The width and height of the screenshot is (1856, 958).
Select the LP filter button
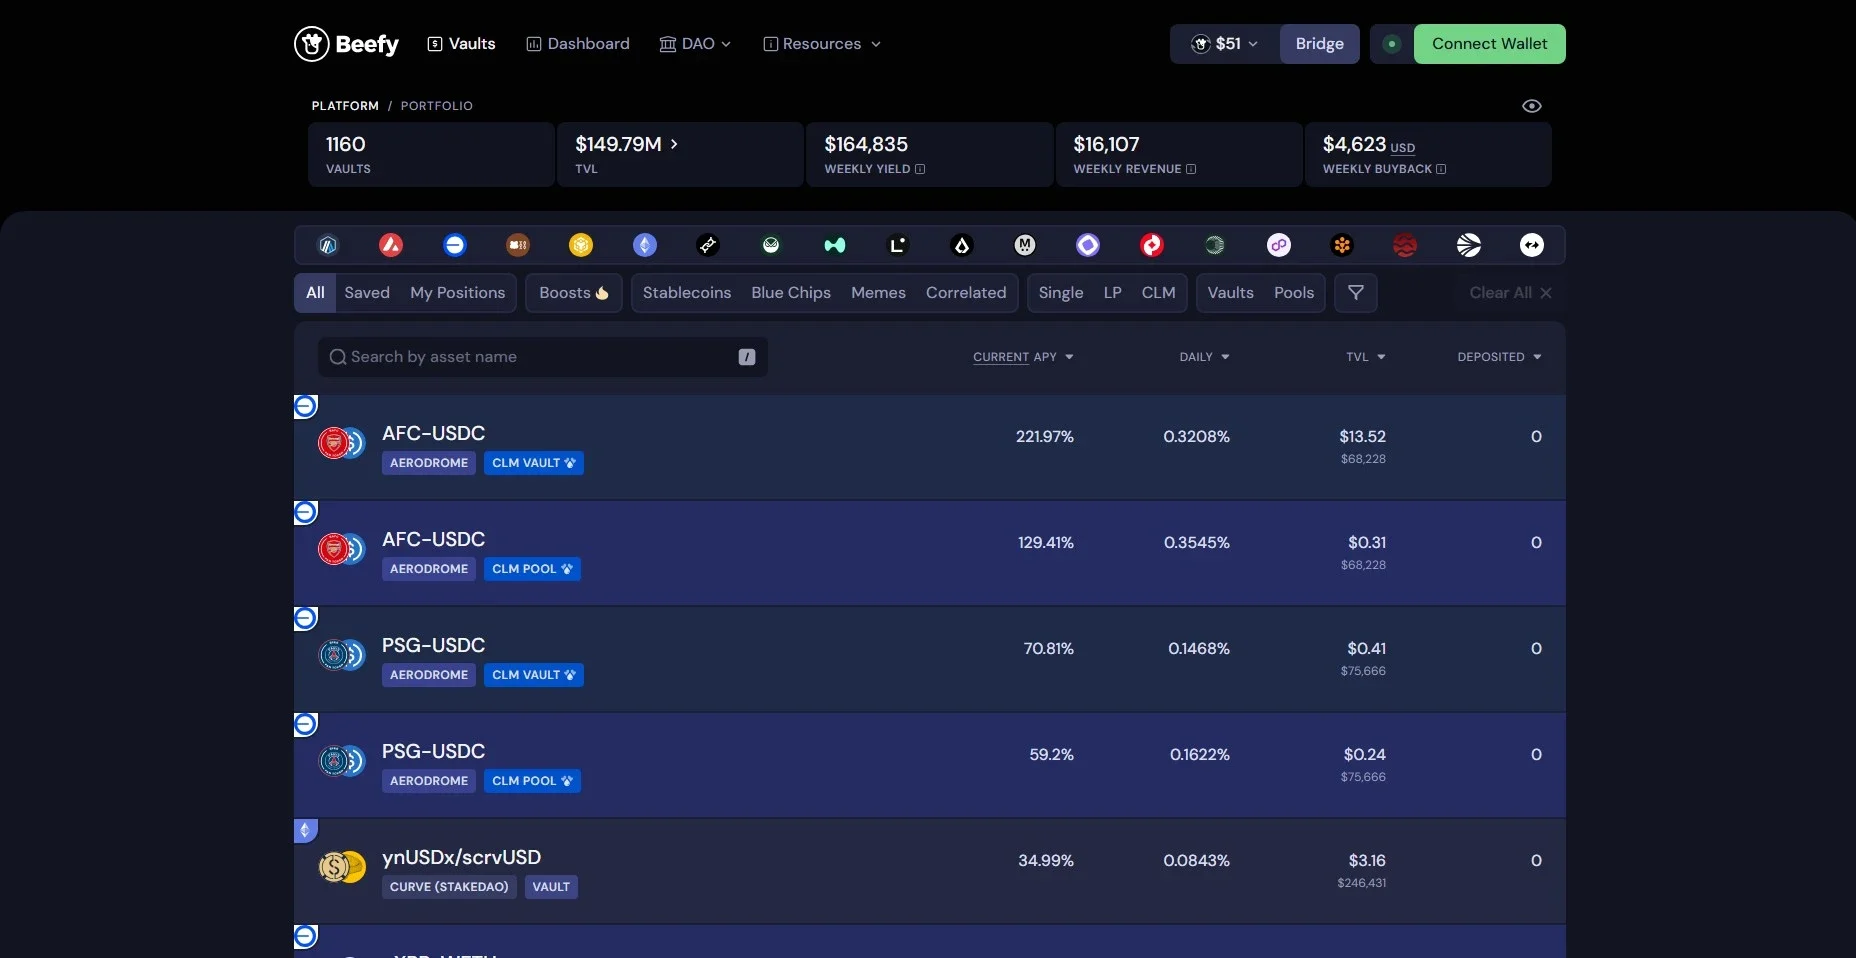pyautogui.click(x=1113, y=293)
